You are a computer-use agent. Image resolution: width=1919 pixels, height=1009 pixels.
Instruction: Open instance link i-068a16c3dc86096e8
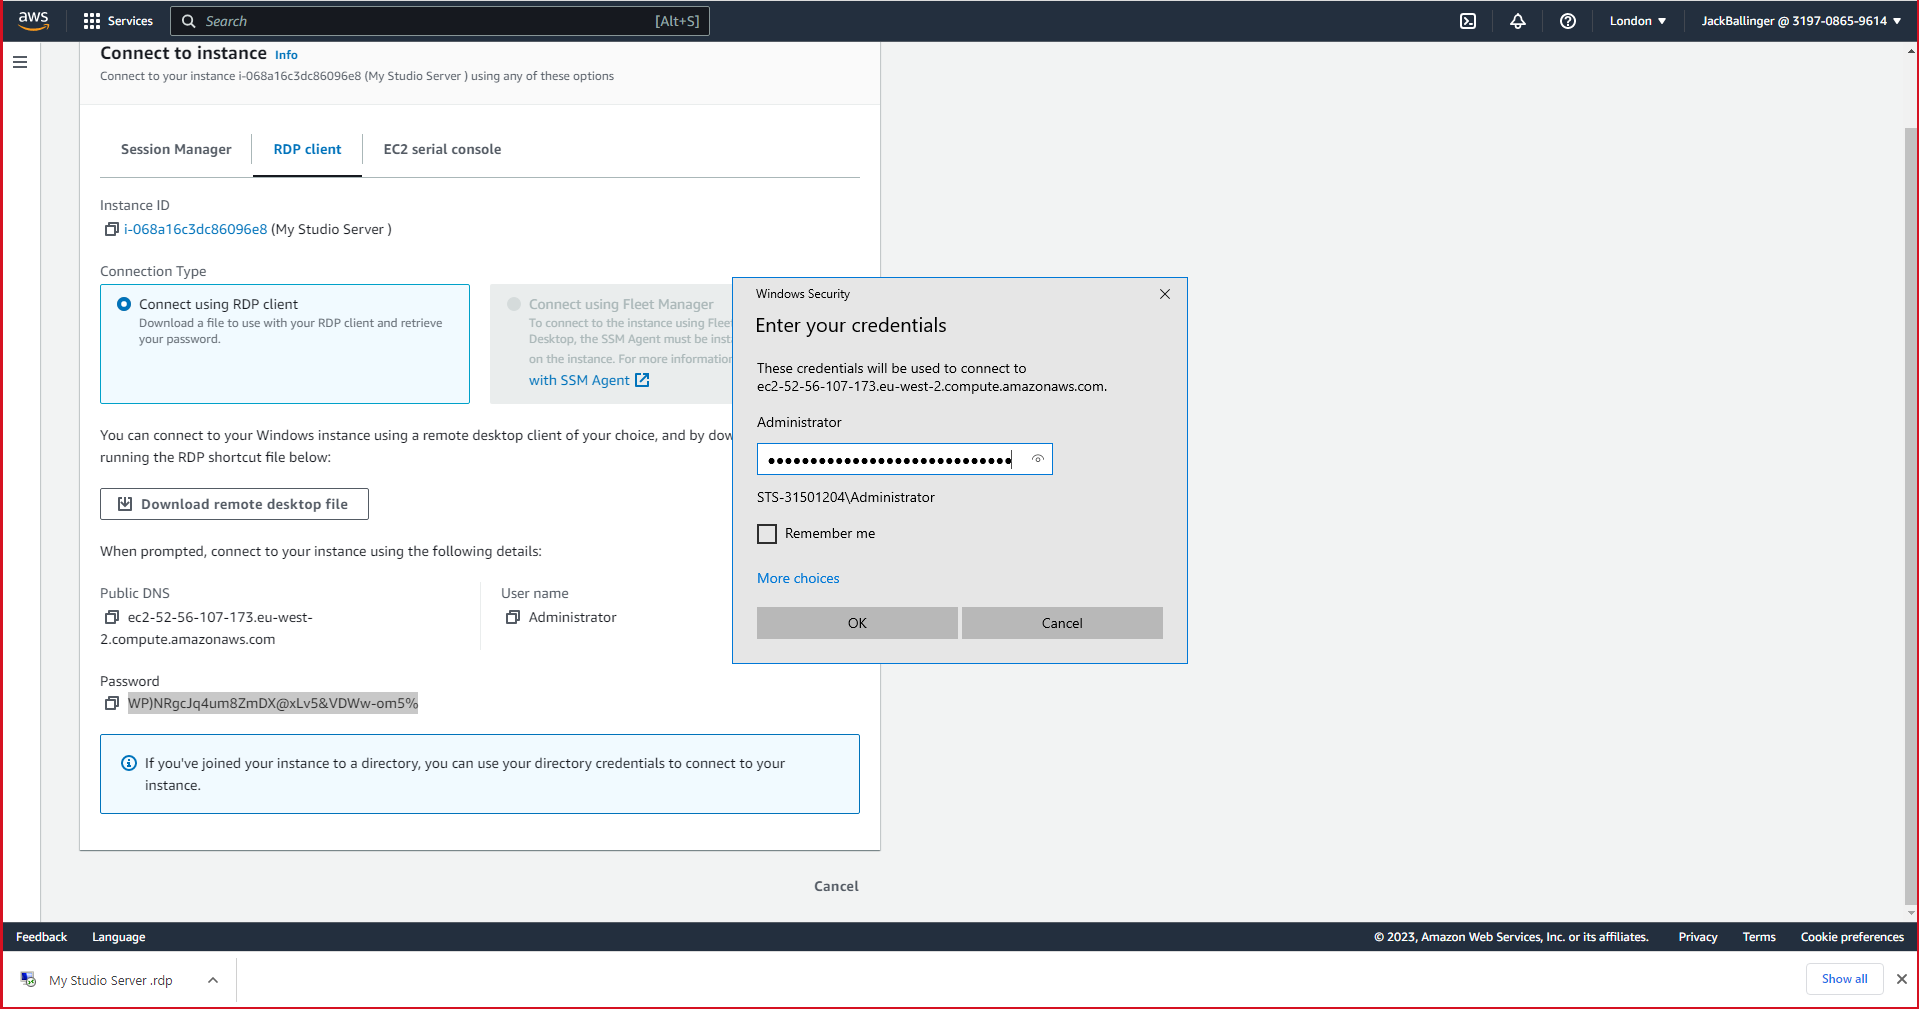coord(196,230)
